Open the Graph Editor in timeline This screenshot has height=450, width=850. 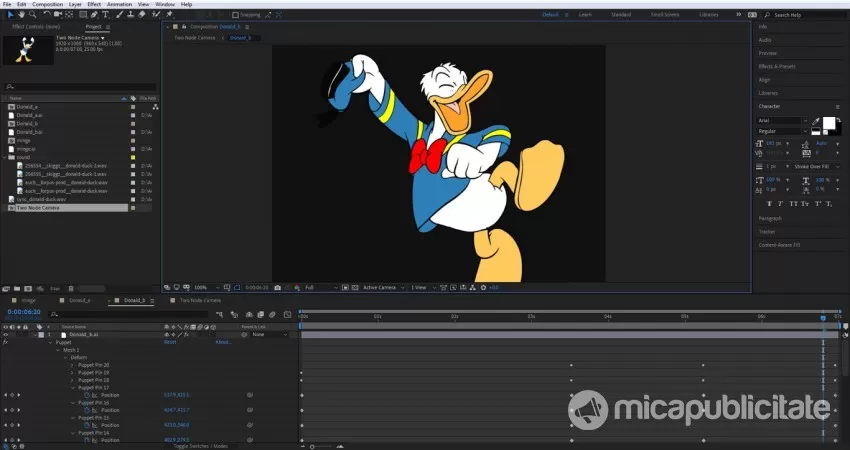click(287, 314)
